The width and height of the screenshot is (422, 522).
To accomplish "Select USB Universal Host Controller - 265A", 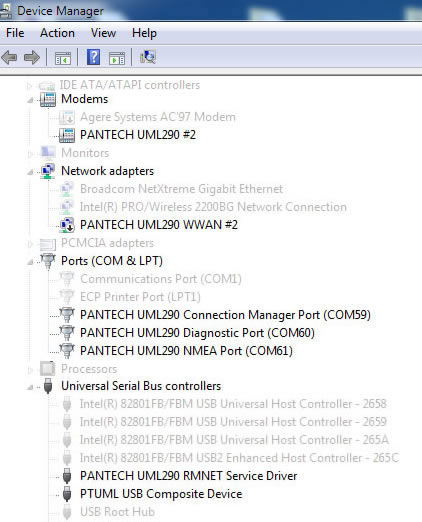I will [234, 440].
